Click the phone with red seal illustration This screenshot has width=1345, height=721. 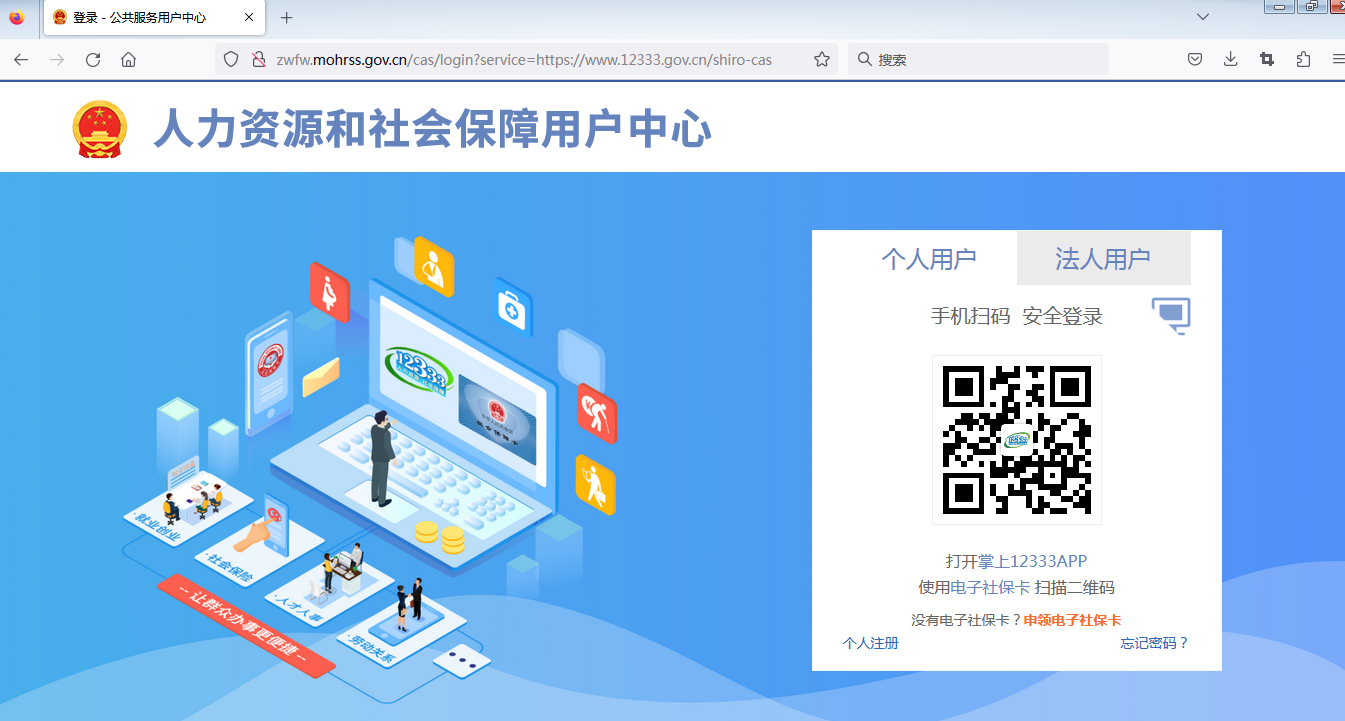tap(270, 373)
